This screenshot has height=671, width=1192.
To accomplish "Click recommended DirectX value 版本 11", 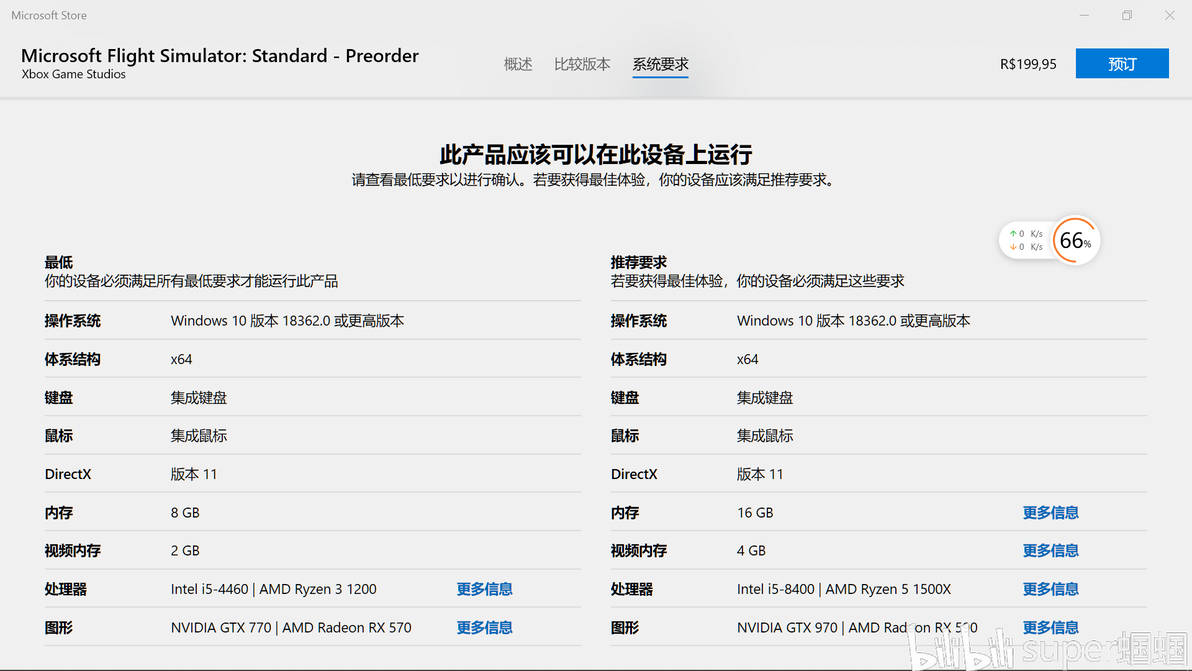I will [x=760, y=474].
